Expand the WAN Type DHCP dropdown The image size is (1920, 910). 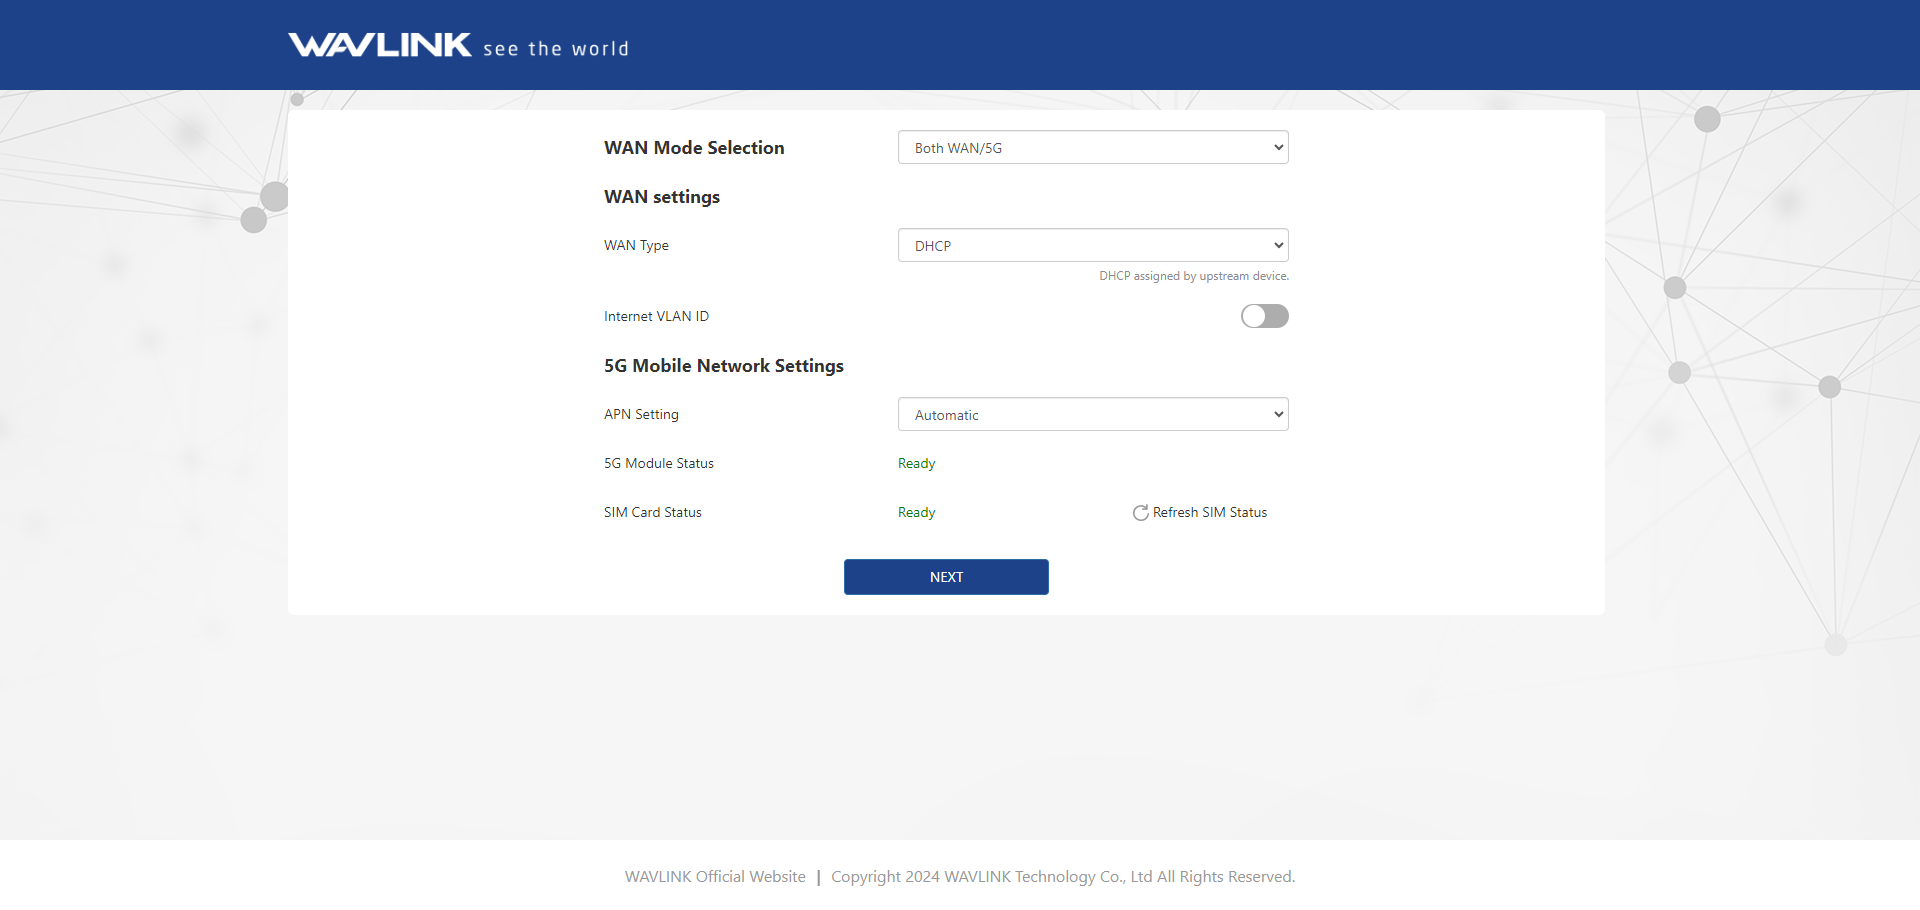pos(1092,245)
